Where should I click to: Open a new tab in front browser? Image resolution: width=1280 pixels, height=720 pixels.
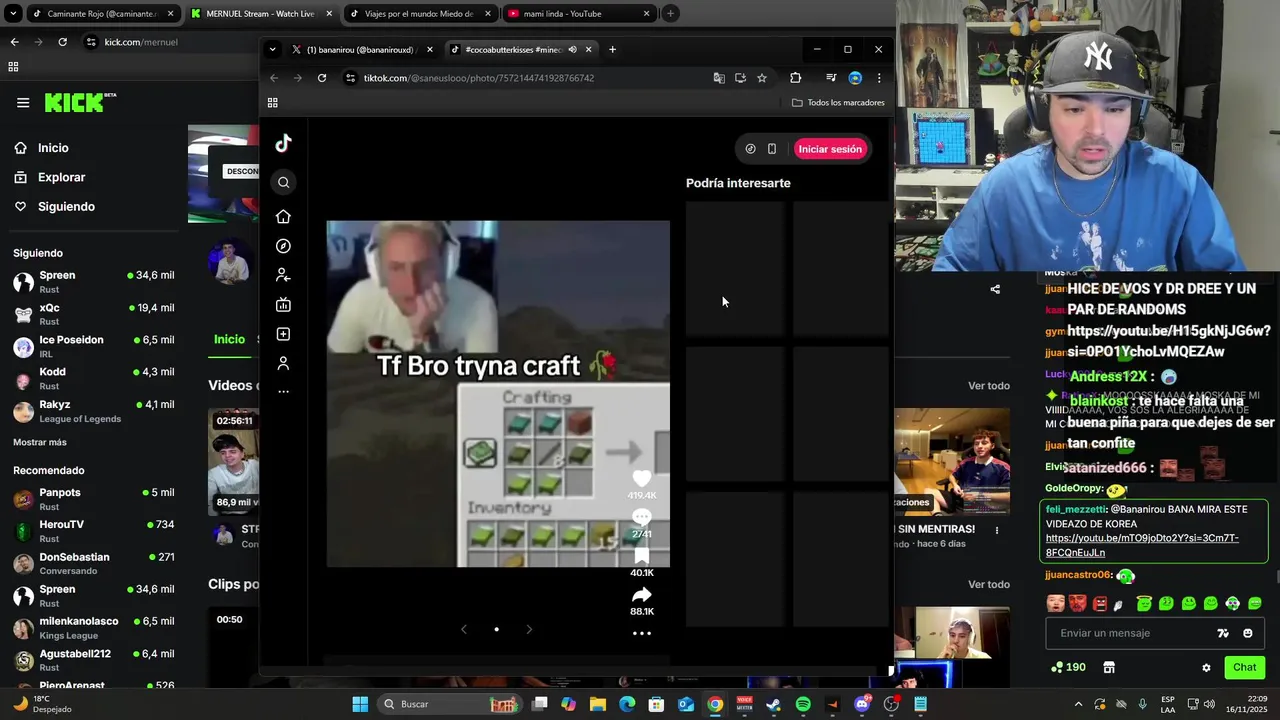pos(612,49)
